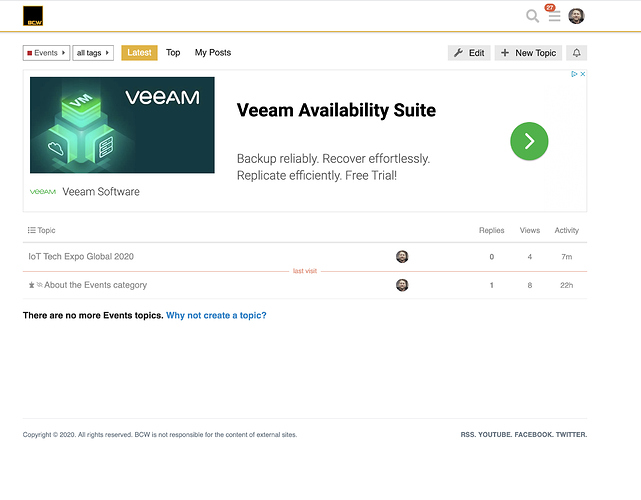This screenshot has width=641, height=500.
Task: Open the IoT Tech Expo Global 2020 topic
Action: pos(81,257)
